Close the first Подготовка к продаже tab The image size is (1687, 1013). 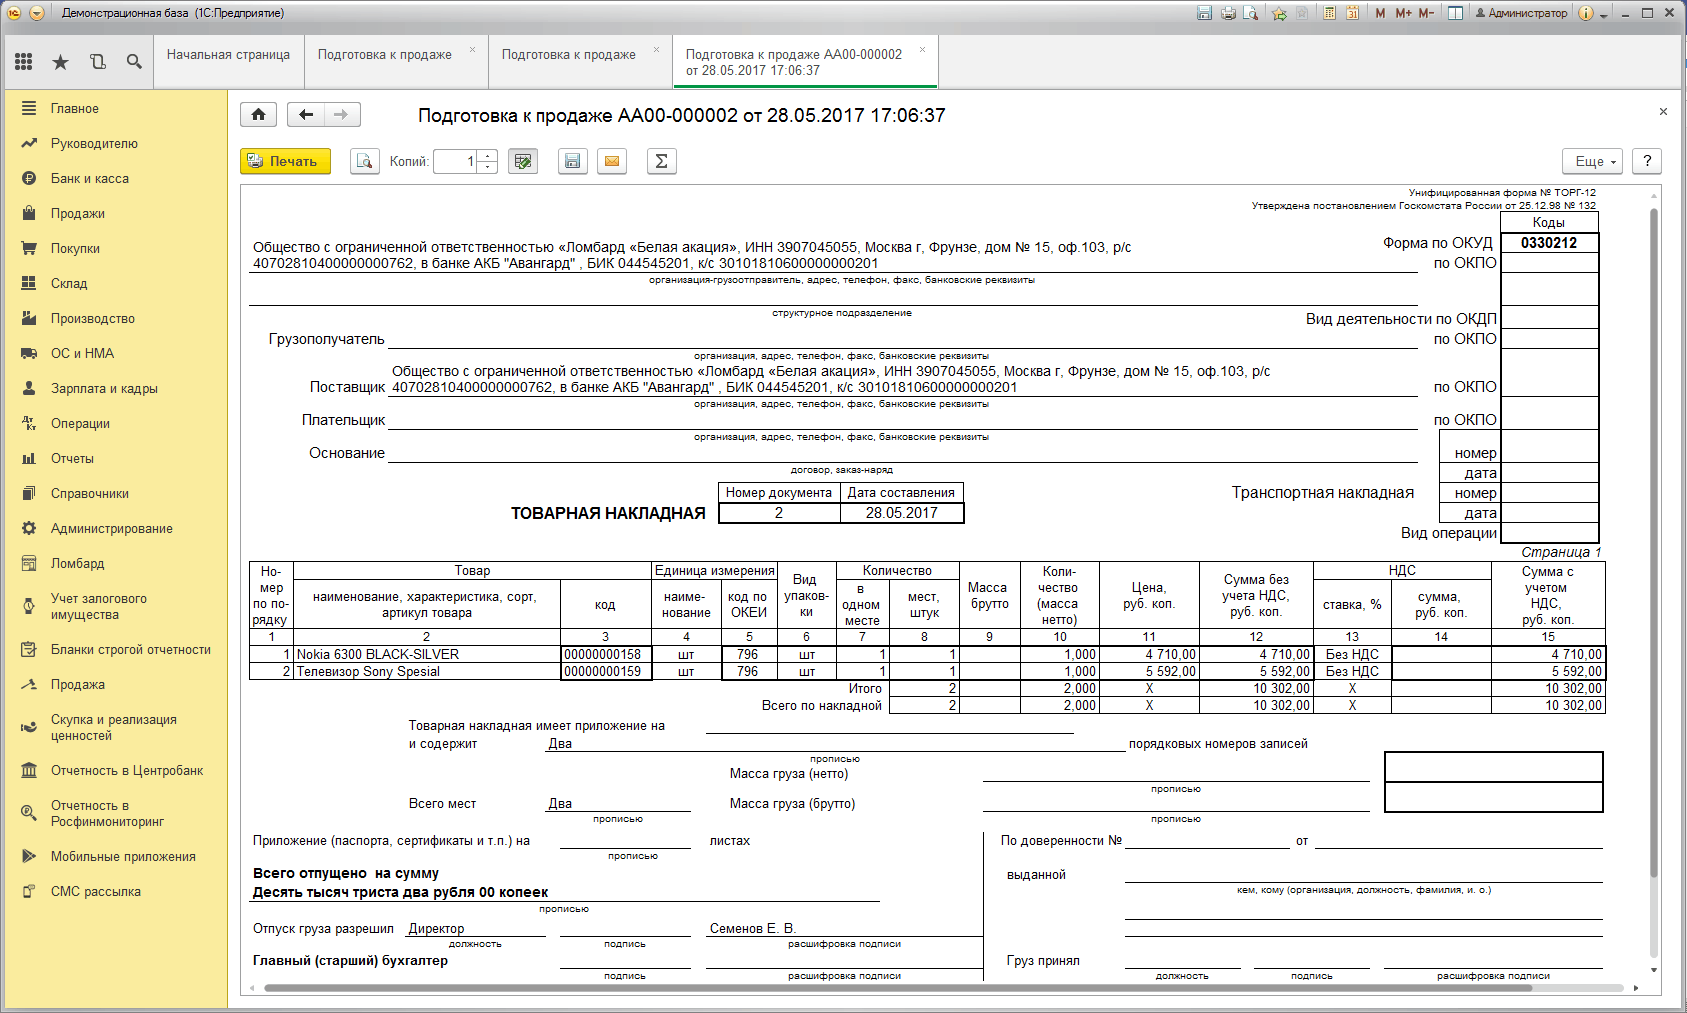pyautogui.click(x=472, y=50)
